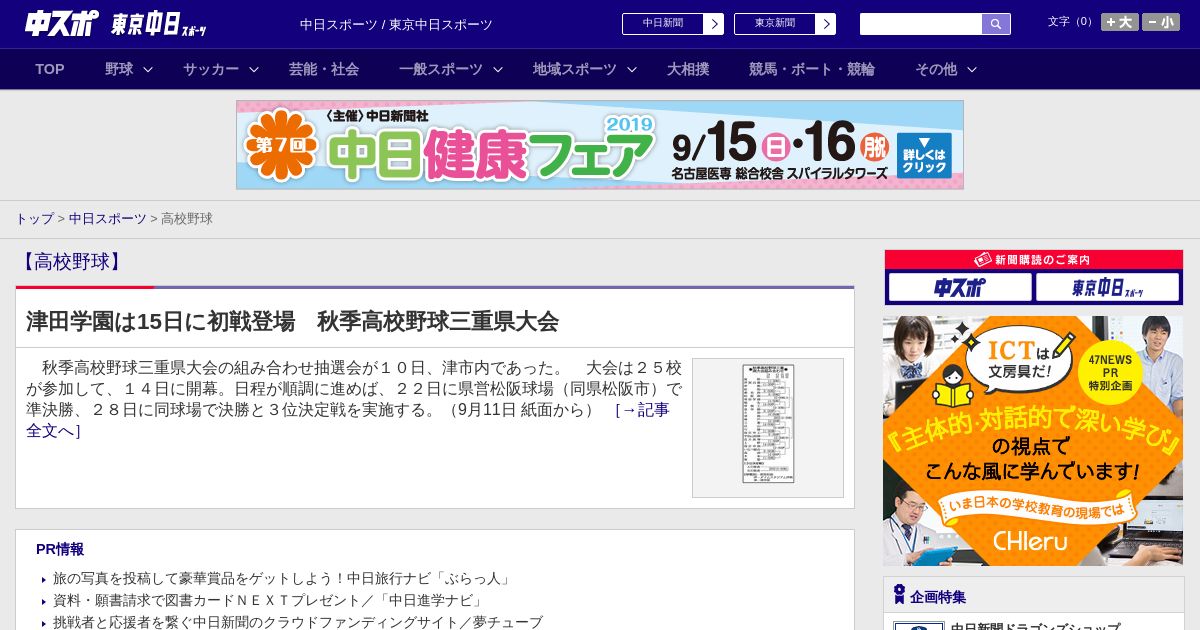This screenshot has width=1200, height=630.
Task: Open 東京新聞 header link button
Action: 785,24
